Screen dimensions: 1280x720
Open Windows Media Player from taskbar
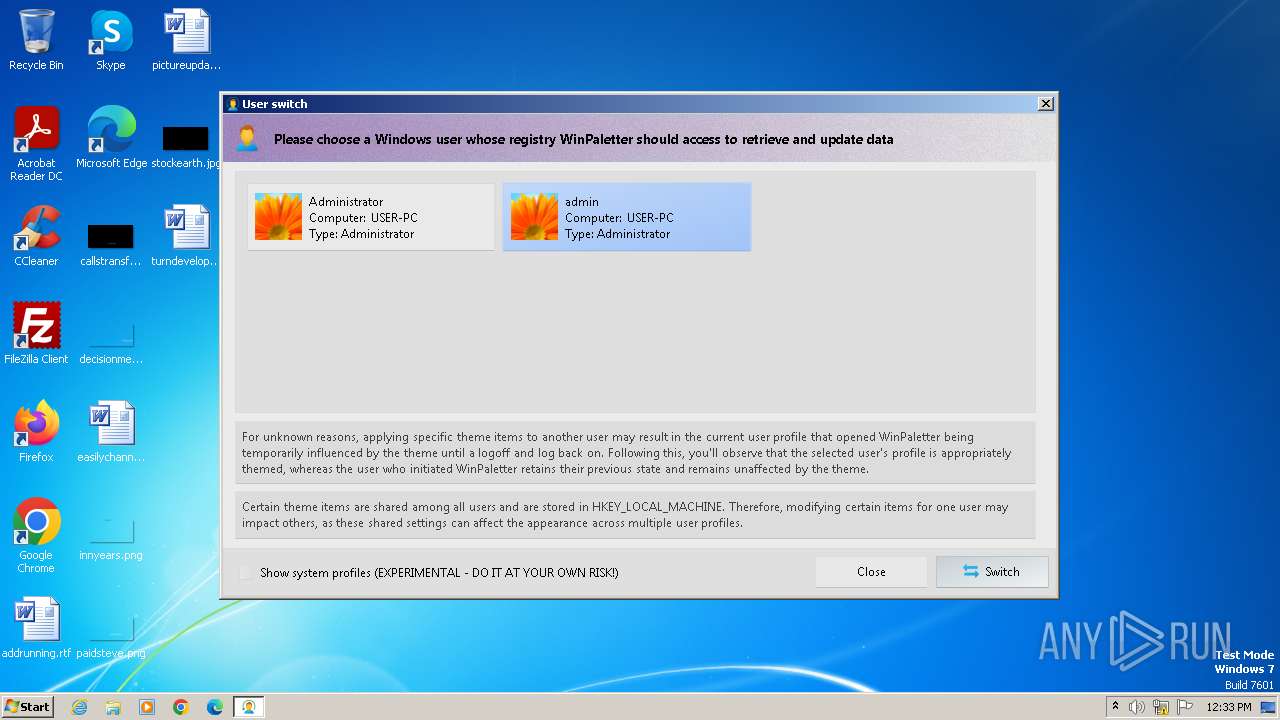(x=147, y=707)
